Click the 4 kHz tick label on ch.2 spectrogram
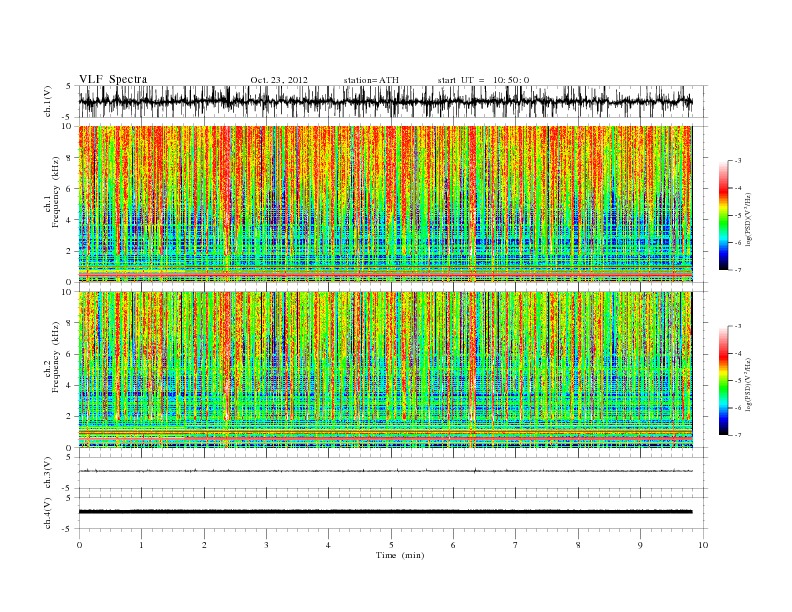Screen dimensions: 792x612 click(69, 385)
